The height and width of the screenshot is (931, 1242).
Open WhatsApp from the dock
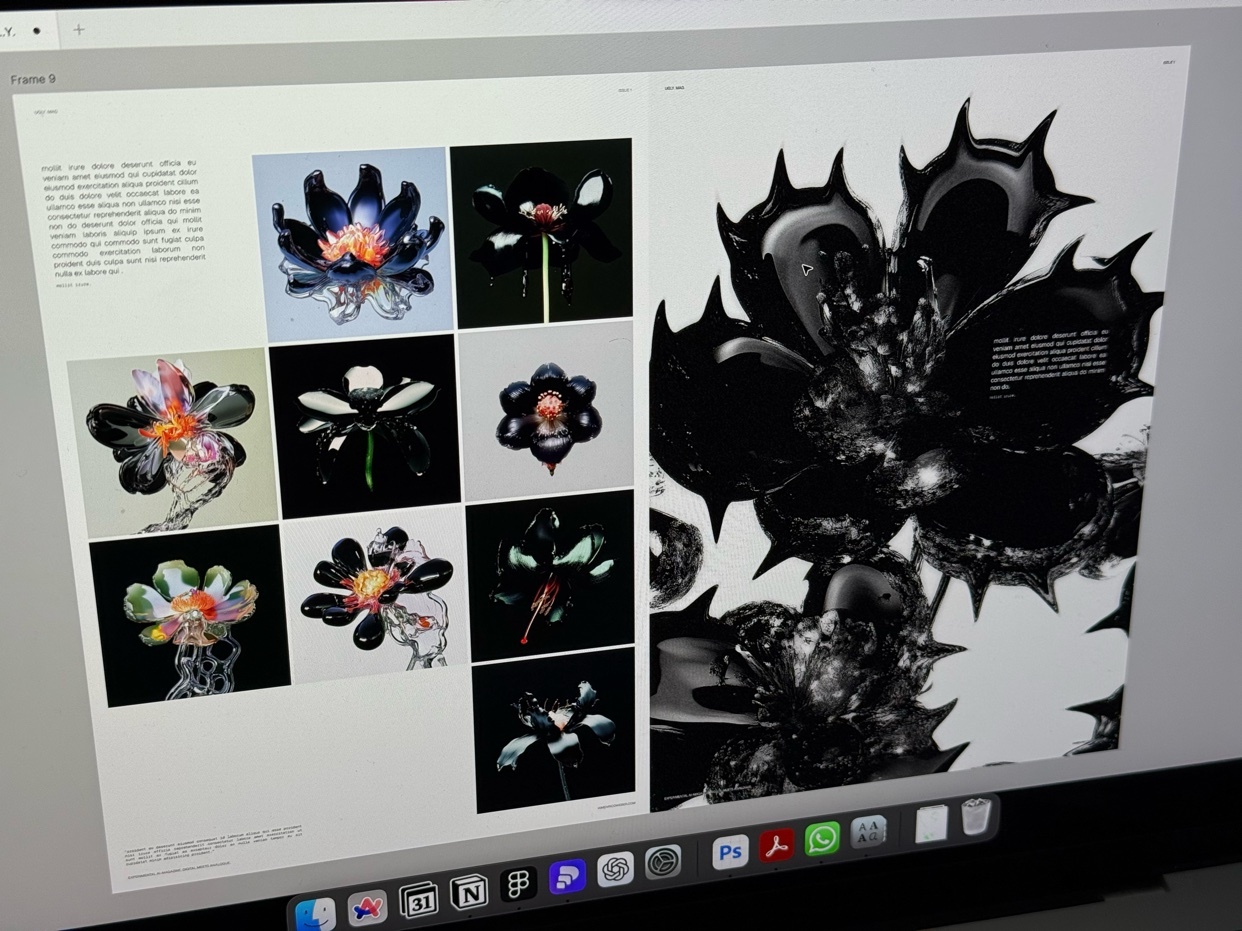822,838
